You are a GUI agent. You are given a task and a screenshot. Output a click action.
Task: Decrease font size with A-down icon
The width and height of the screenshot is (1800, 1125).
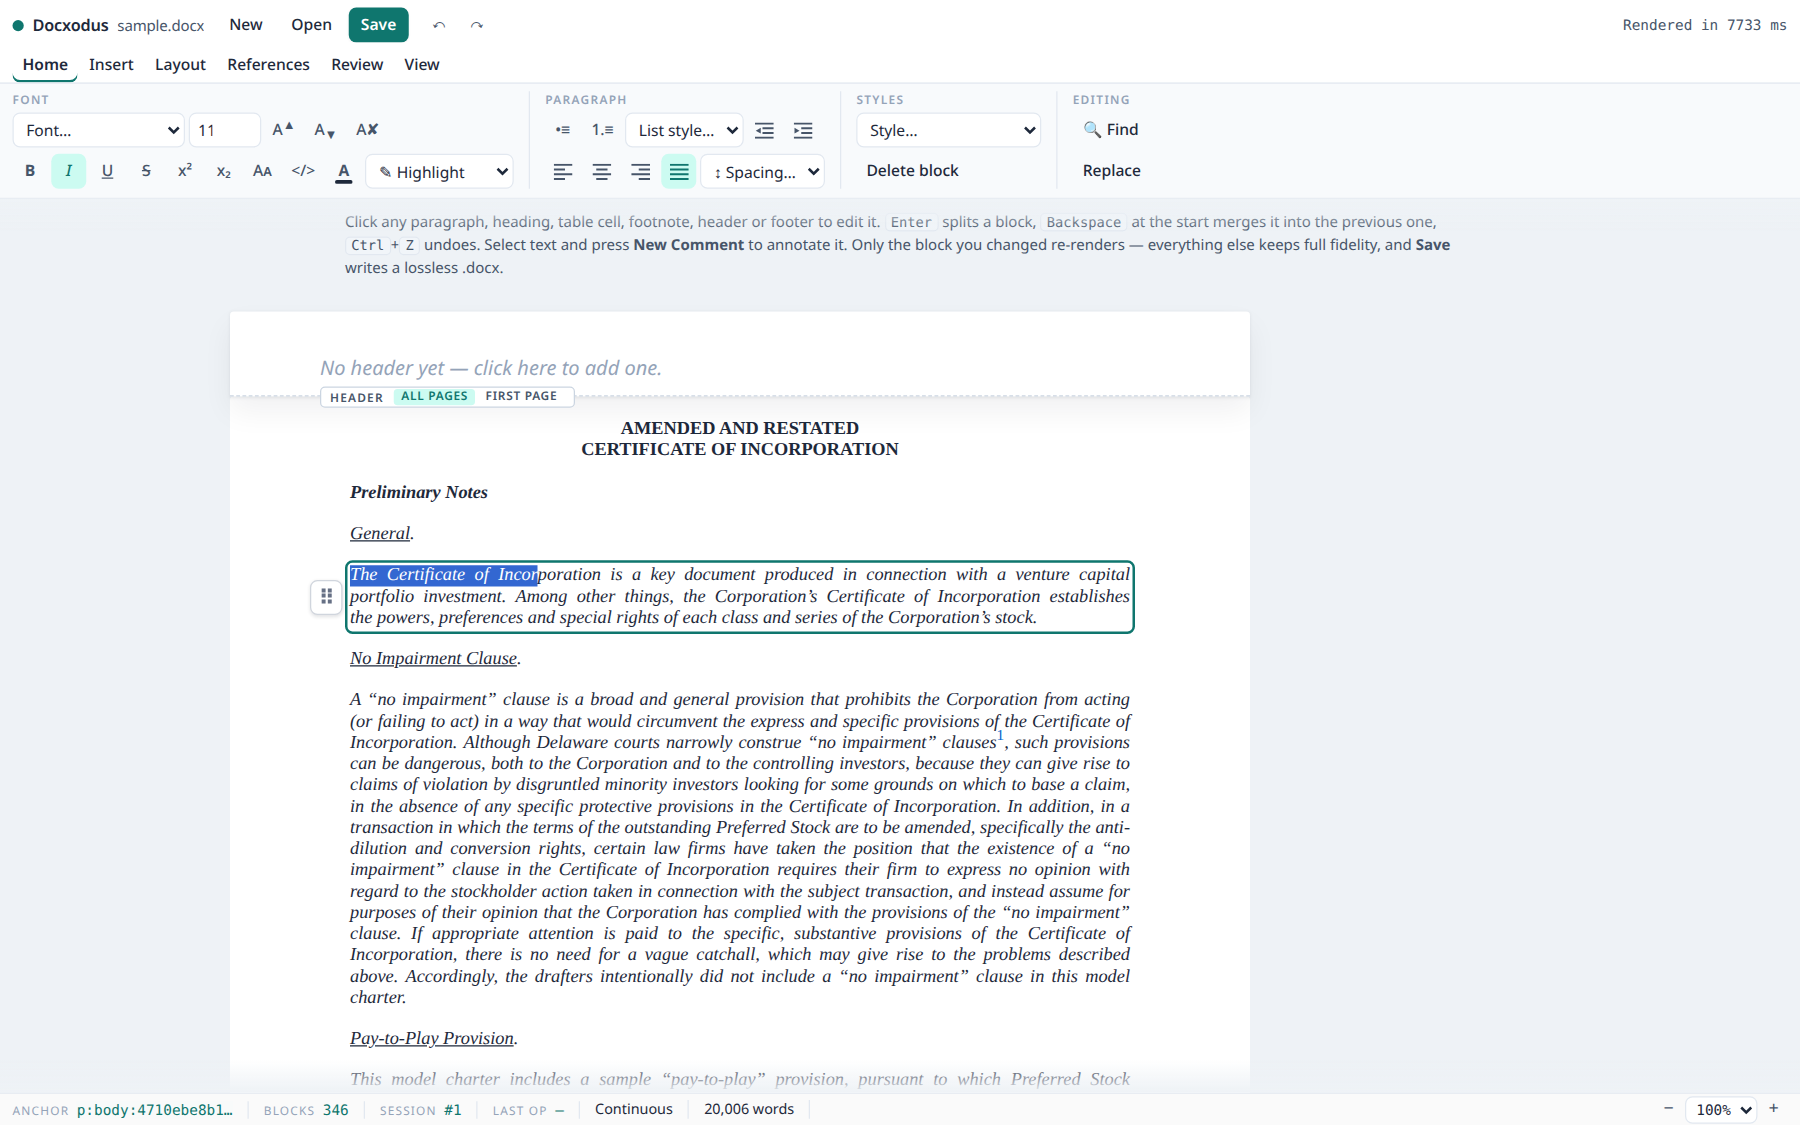click(324, 129)
